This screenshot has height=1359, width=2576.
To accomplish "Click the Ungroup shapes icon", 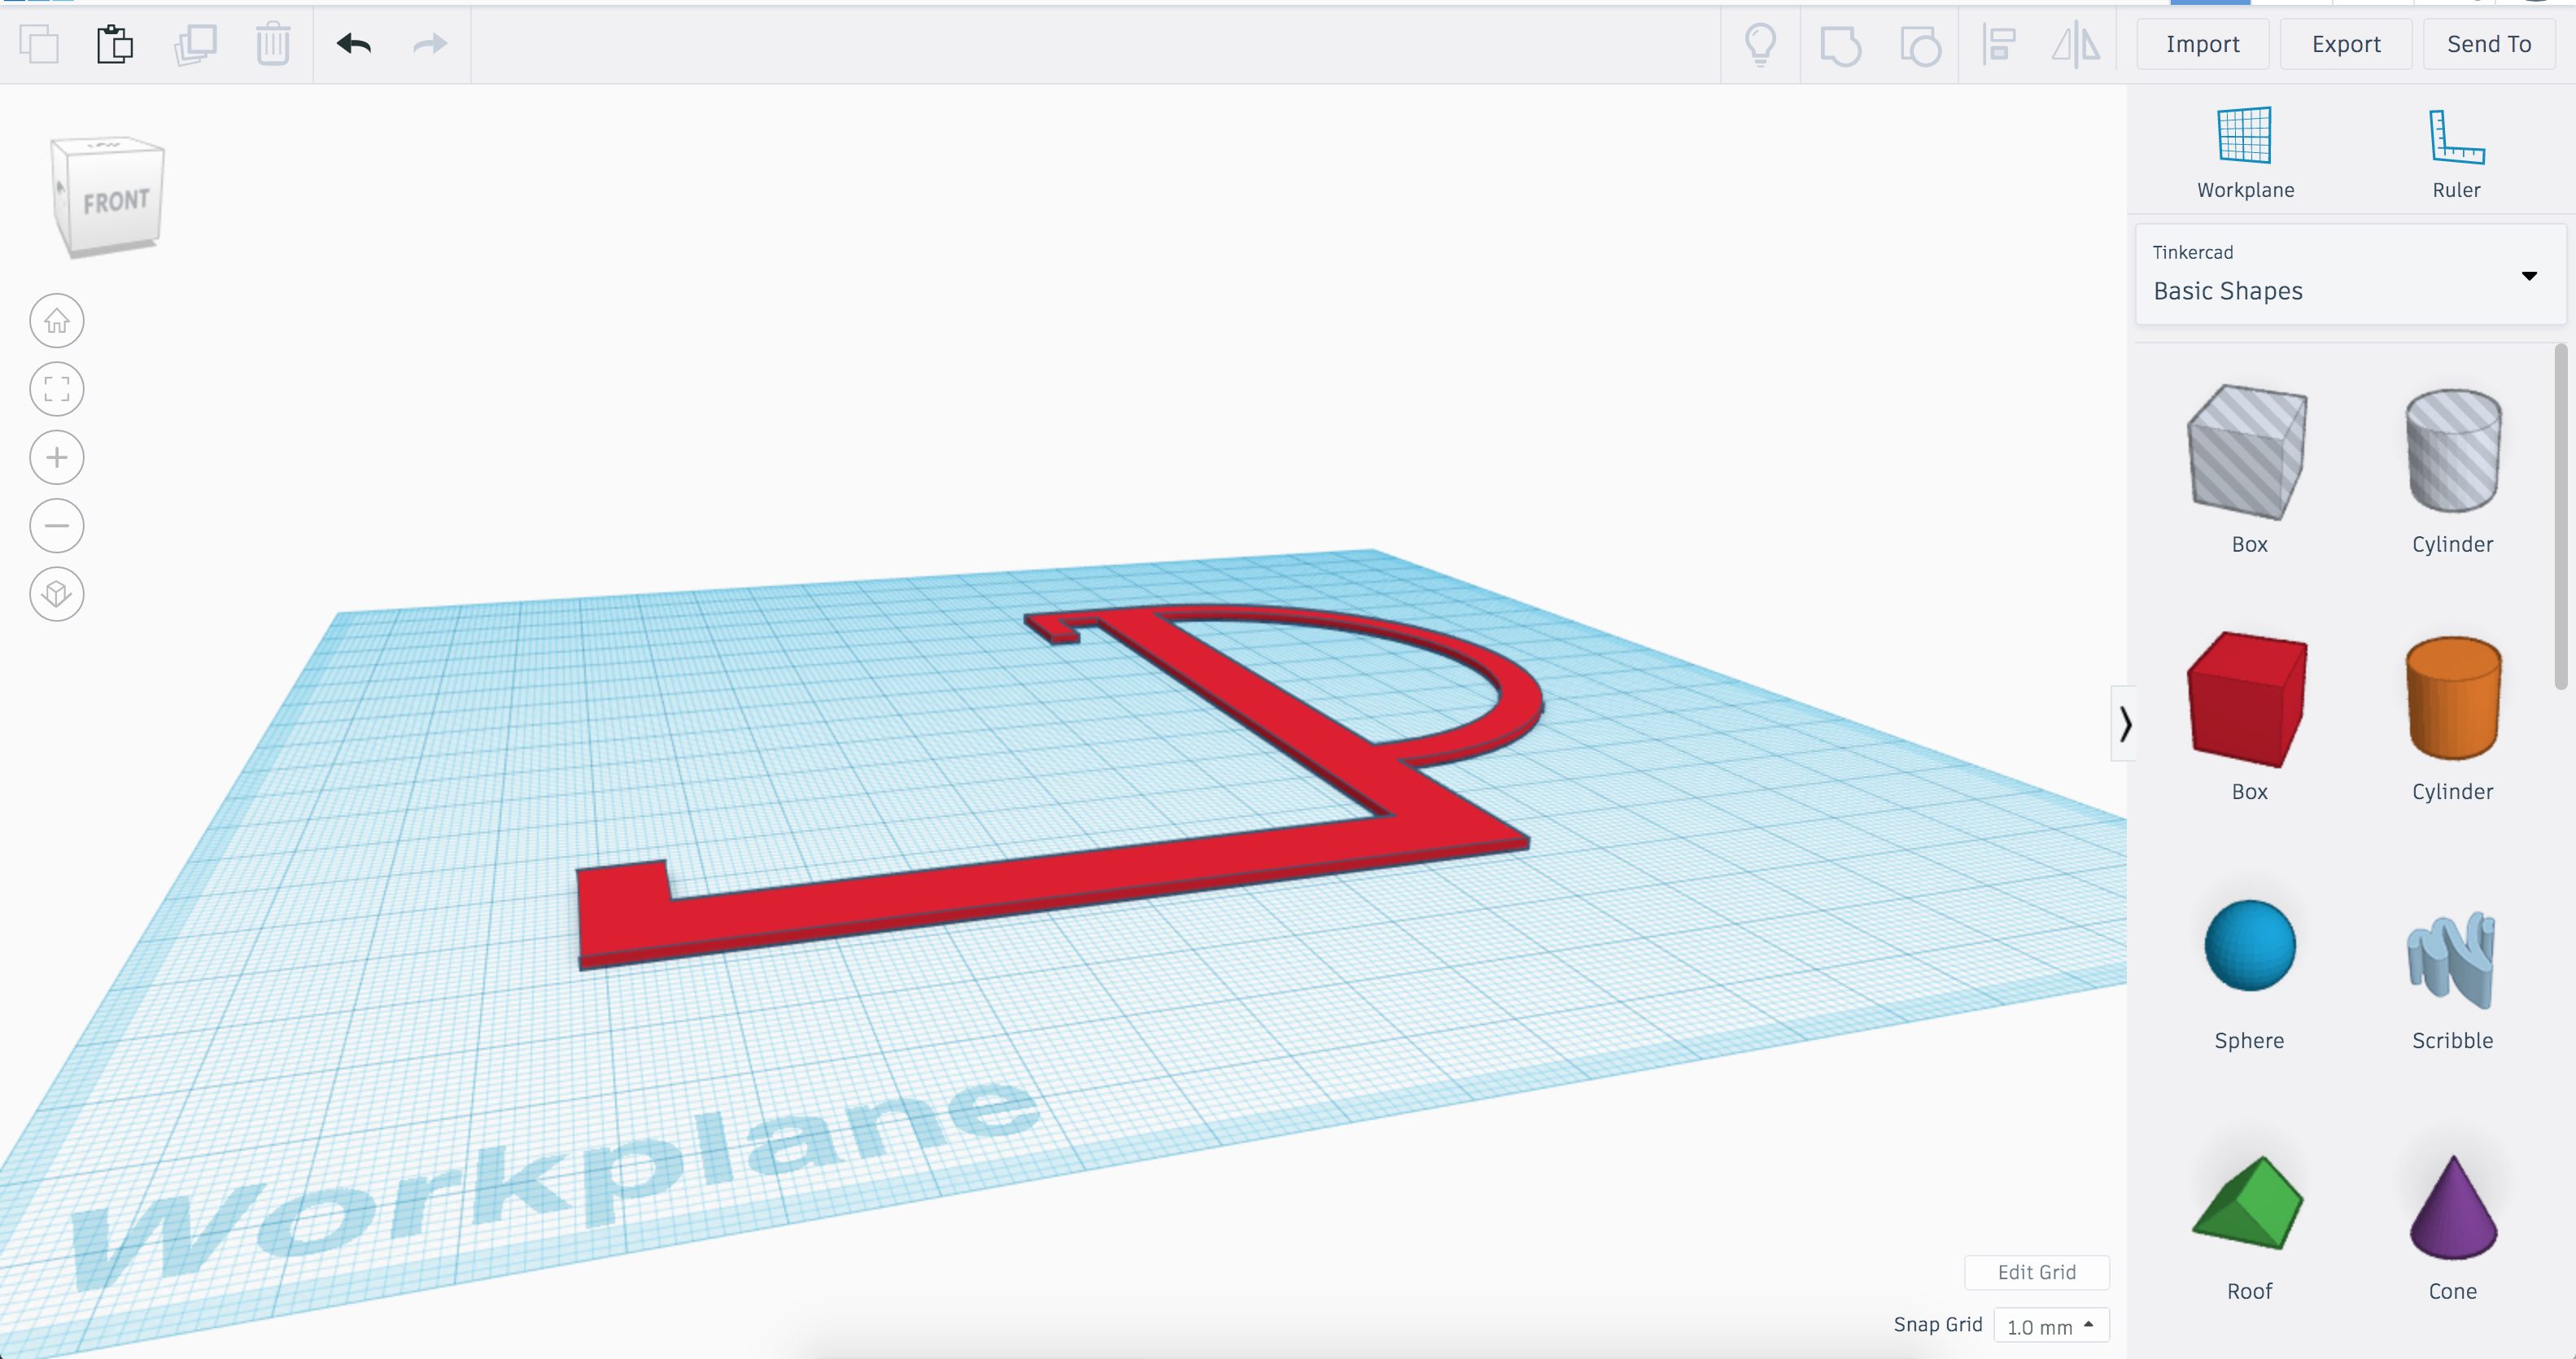I will (x=1920, y=46).
